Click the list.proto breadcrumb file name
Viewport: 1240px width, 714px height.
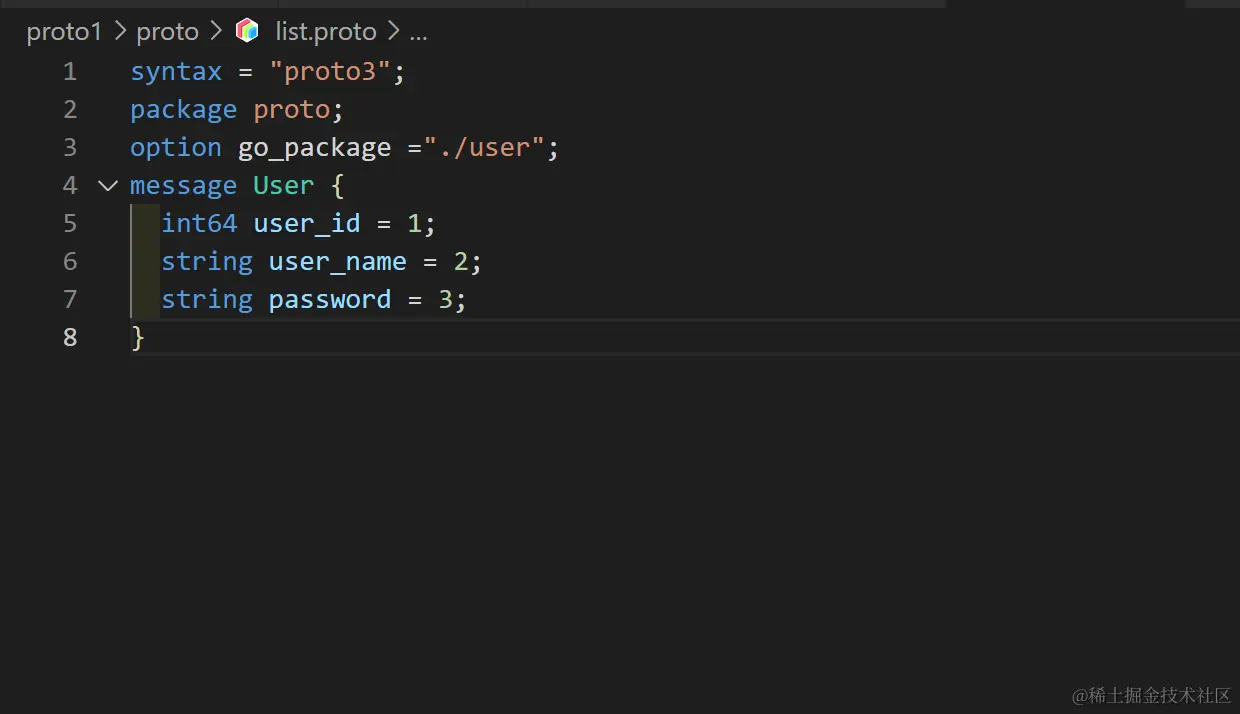click(326, 32)
